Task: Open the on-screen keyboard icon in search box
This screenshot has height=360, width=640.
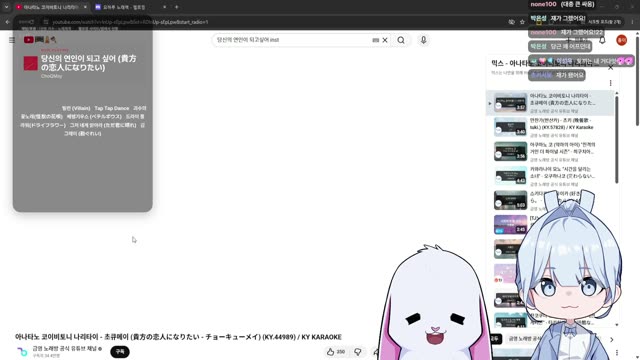Action: [x=376, y=40]
